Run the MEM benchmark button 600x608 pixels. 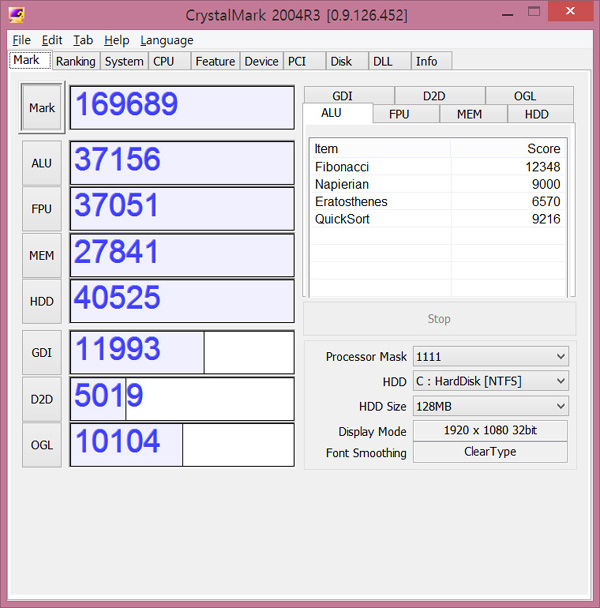[x=42, y=256]
